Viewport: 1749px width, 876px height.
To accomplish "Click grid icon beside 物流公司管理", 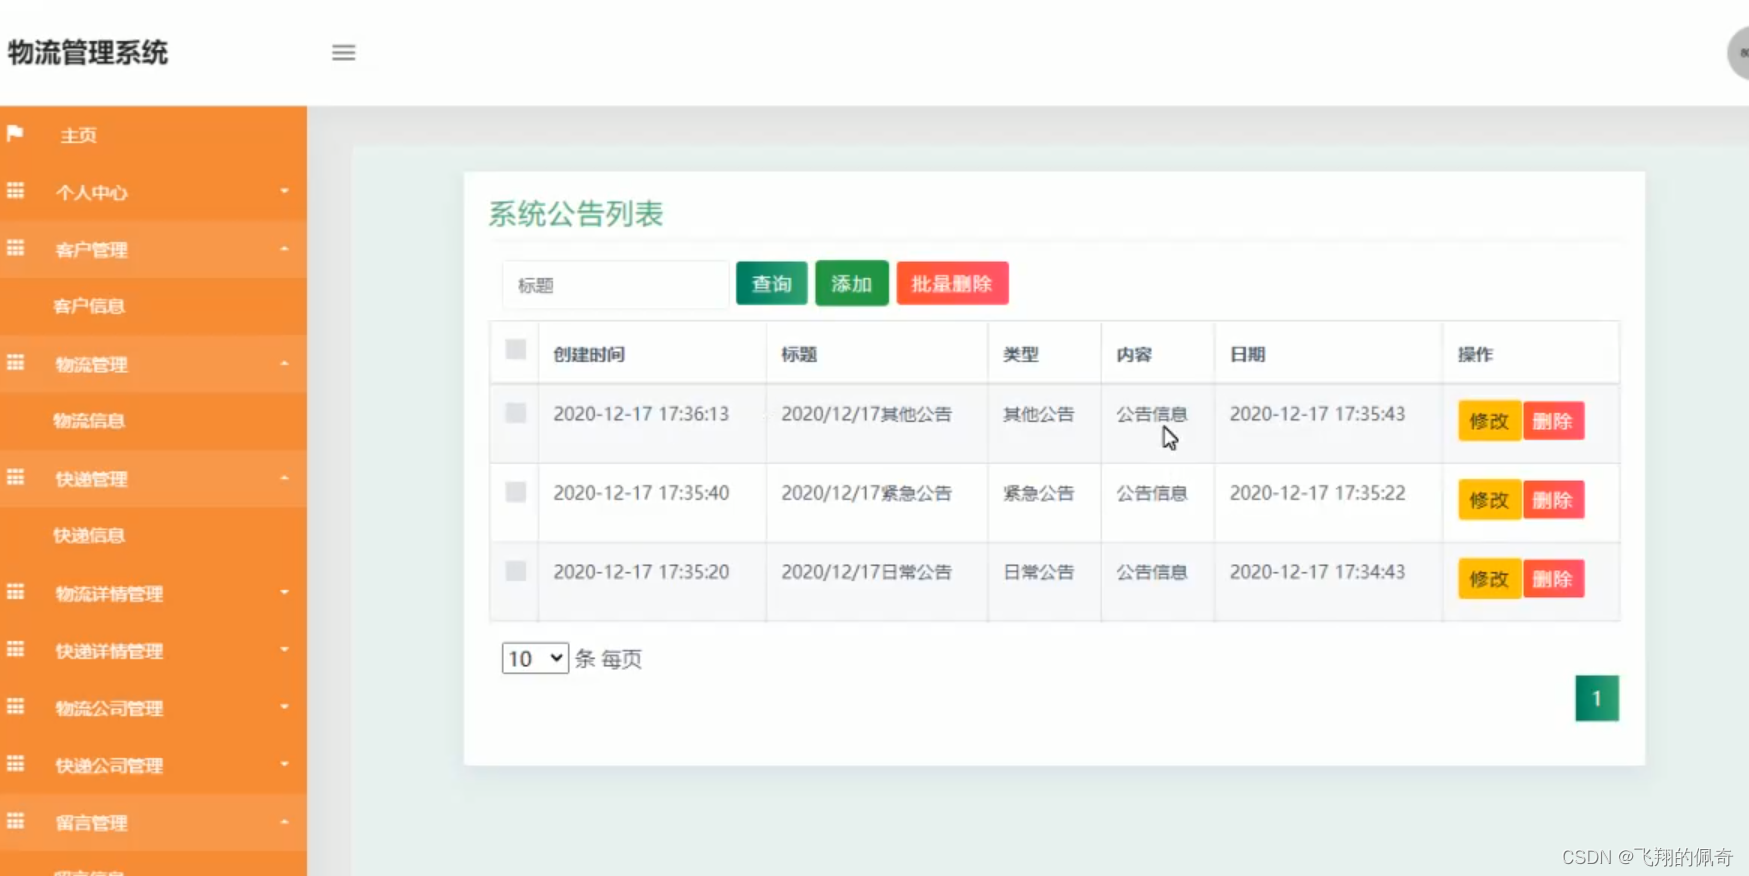I will (x=15, y=707).
